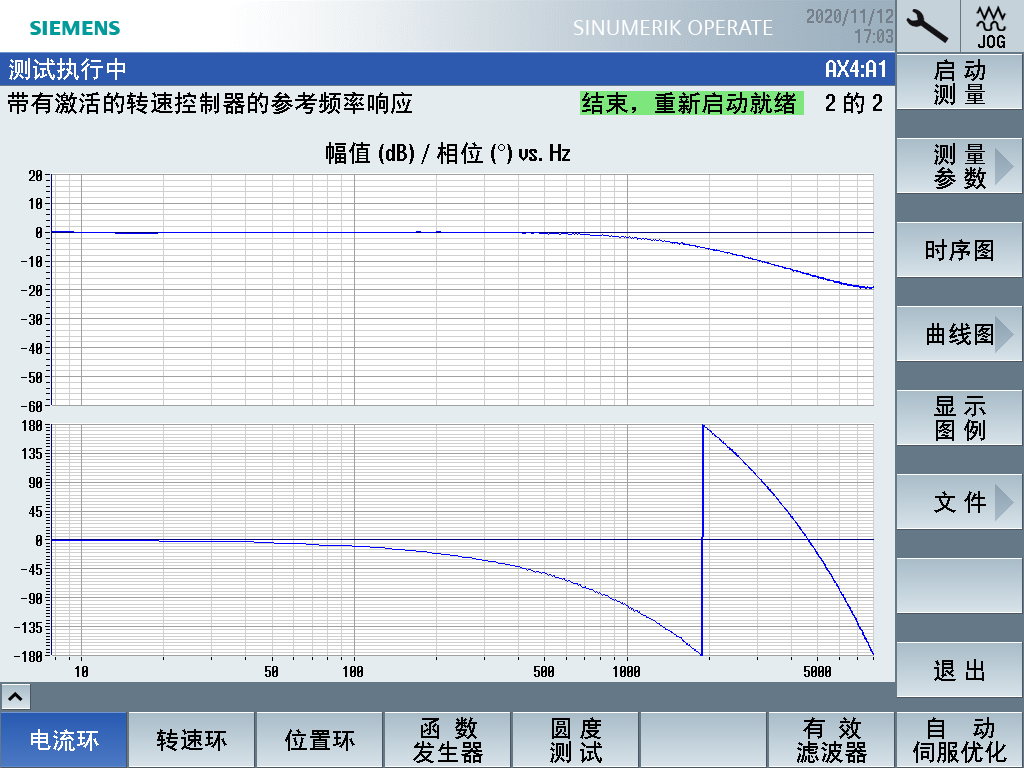Click the JOG mode icon
The height and width of the screenshot is (768, 1024).
(991, 25)
